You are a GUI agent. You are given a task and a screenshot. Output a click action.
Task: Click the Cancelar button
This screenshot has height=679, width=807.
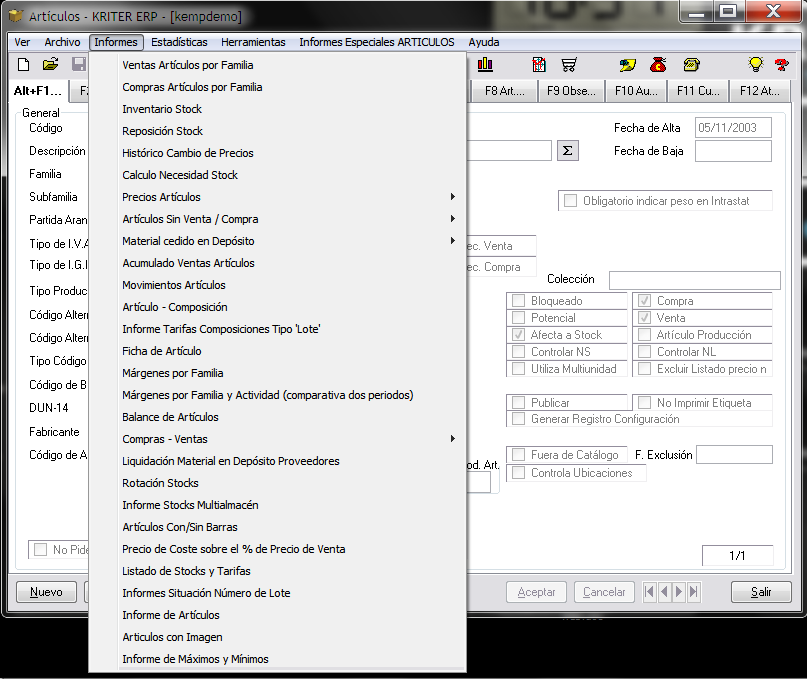pos(604,592)
